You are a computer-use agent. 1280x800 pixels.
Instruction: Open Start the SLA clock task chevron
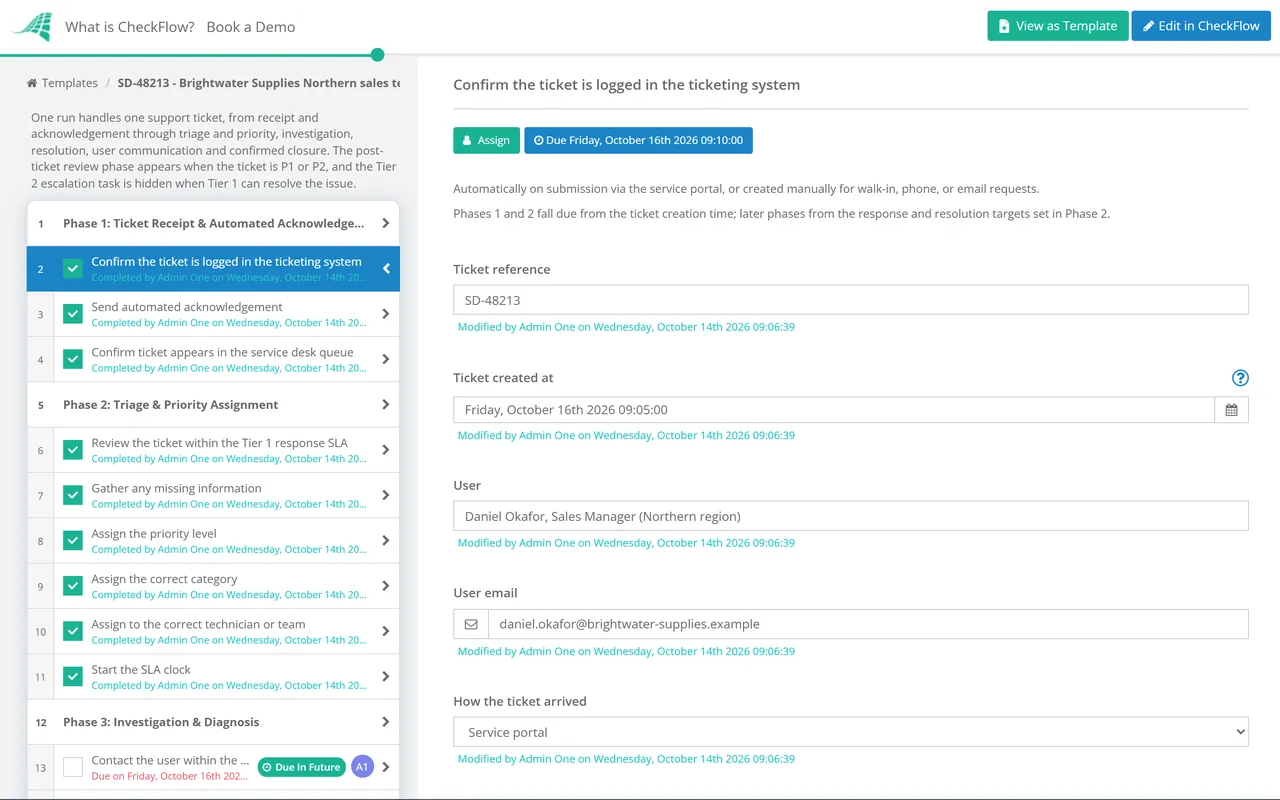pos(386,677)
